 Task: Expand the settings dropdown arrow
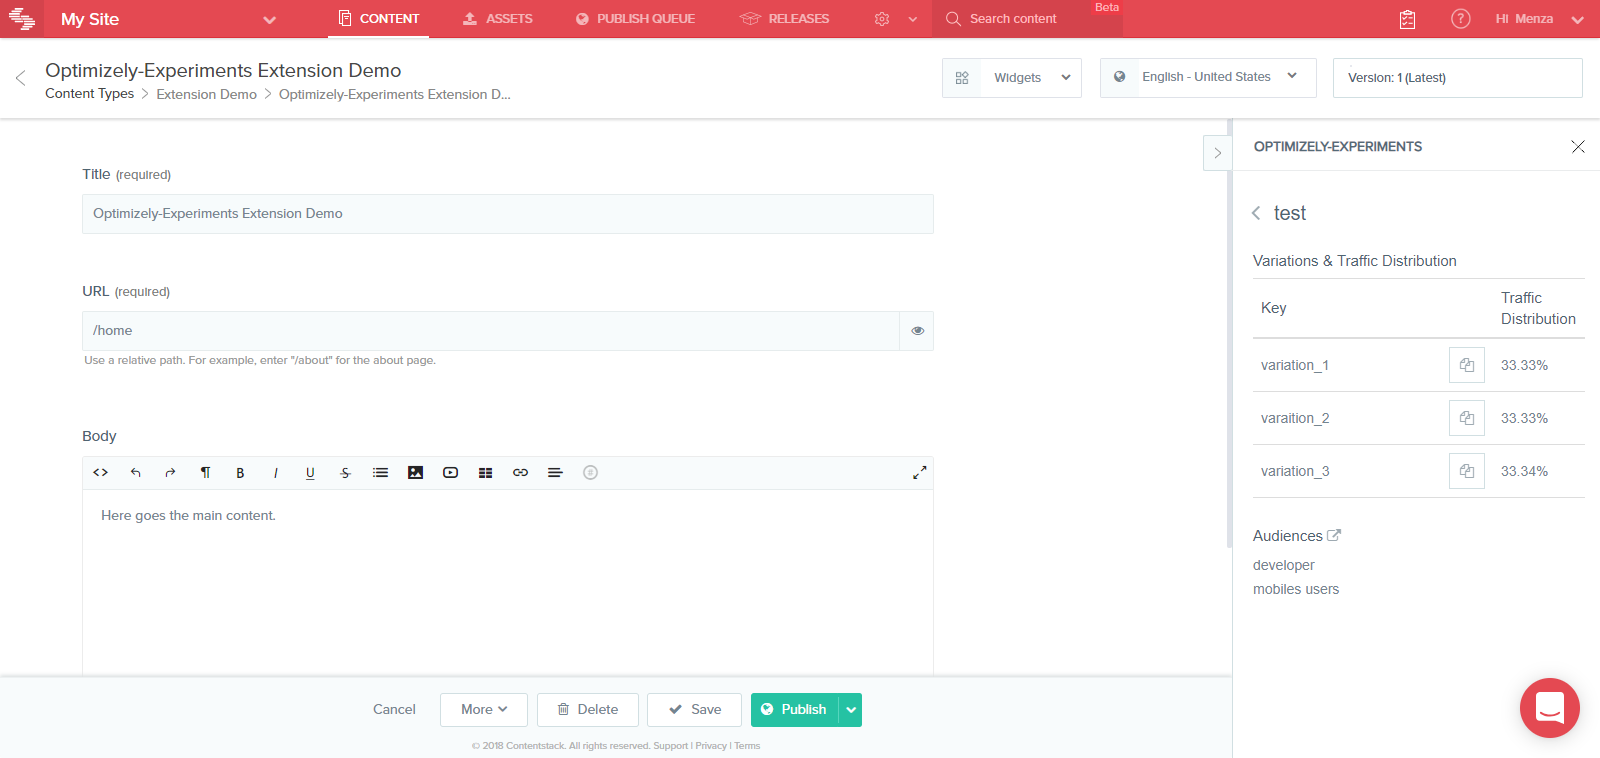click(912, 19)
